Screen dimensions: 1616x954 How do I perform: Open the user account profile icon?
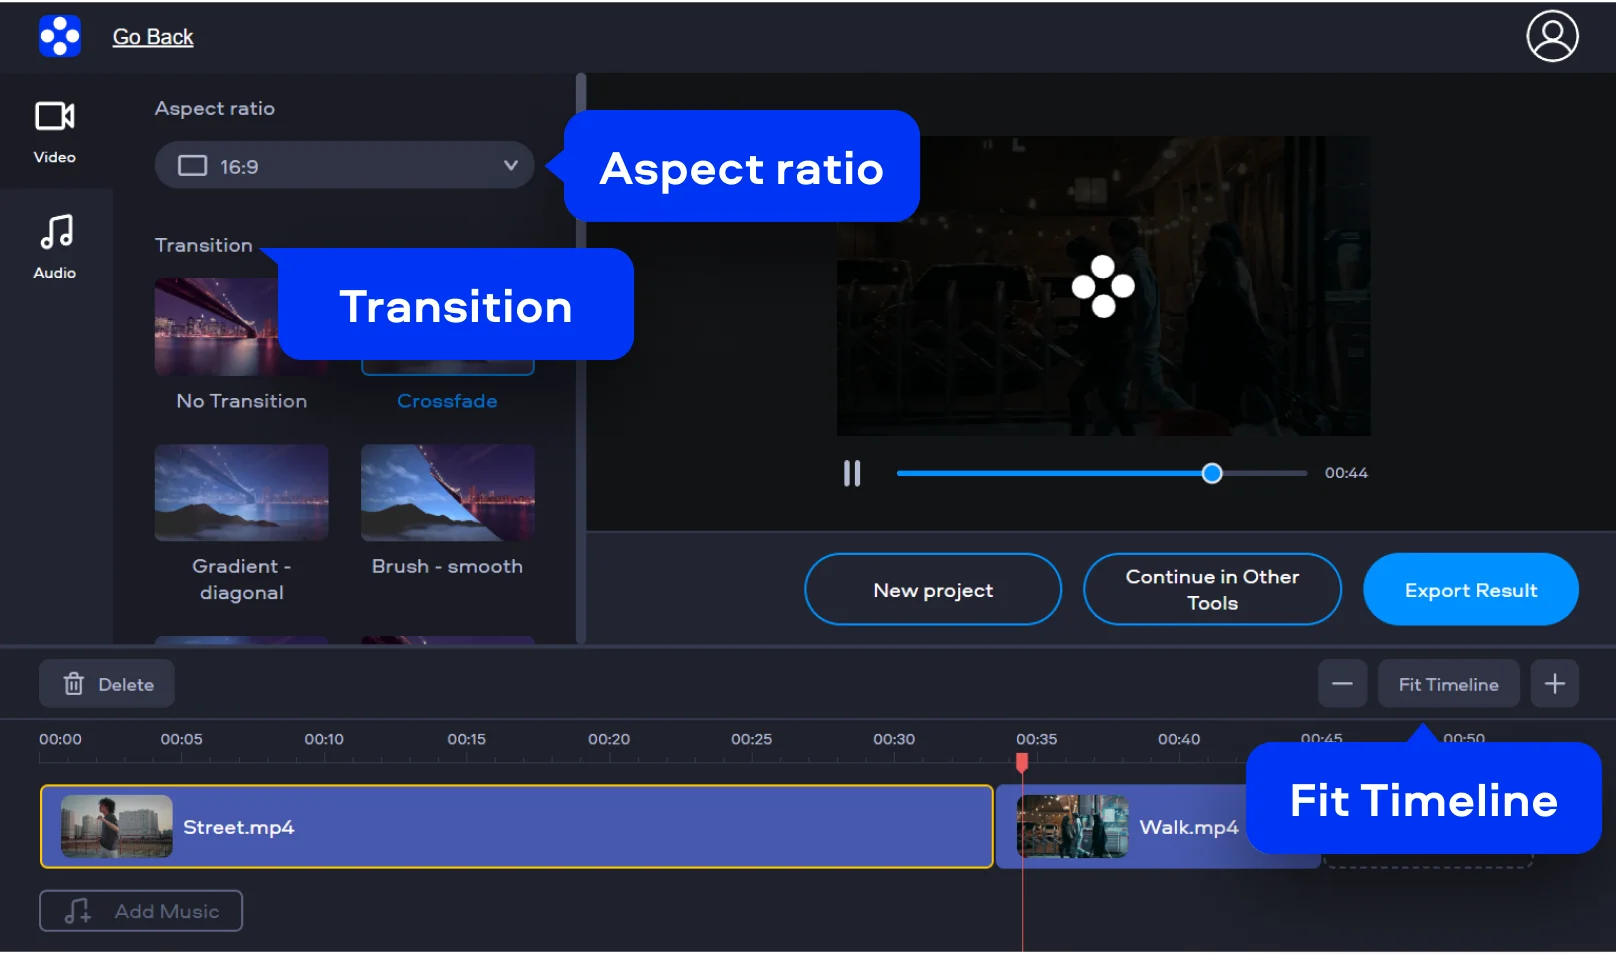1551,36
